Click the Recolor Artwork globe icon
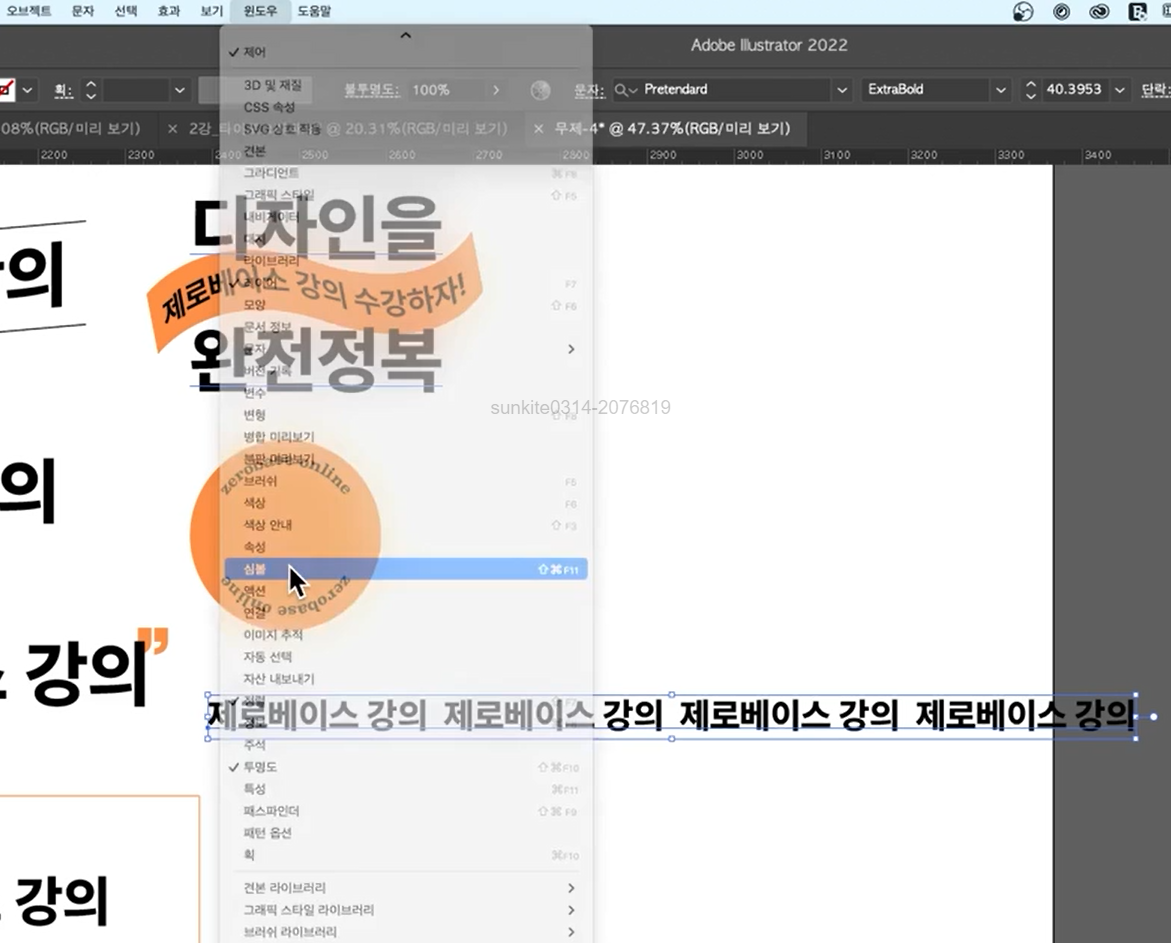 (x=541, y=90)
